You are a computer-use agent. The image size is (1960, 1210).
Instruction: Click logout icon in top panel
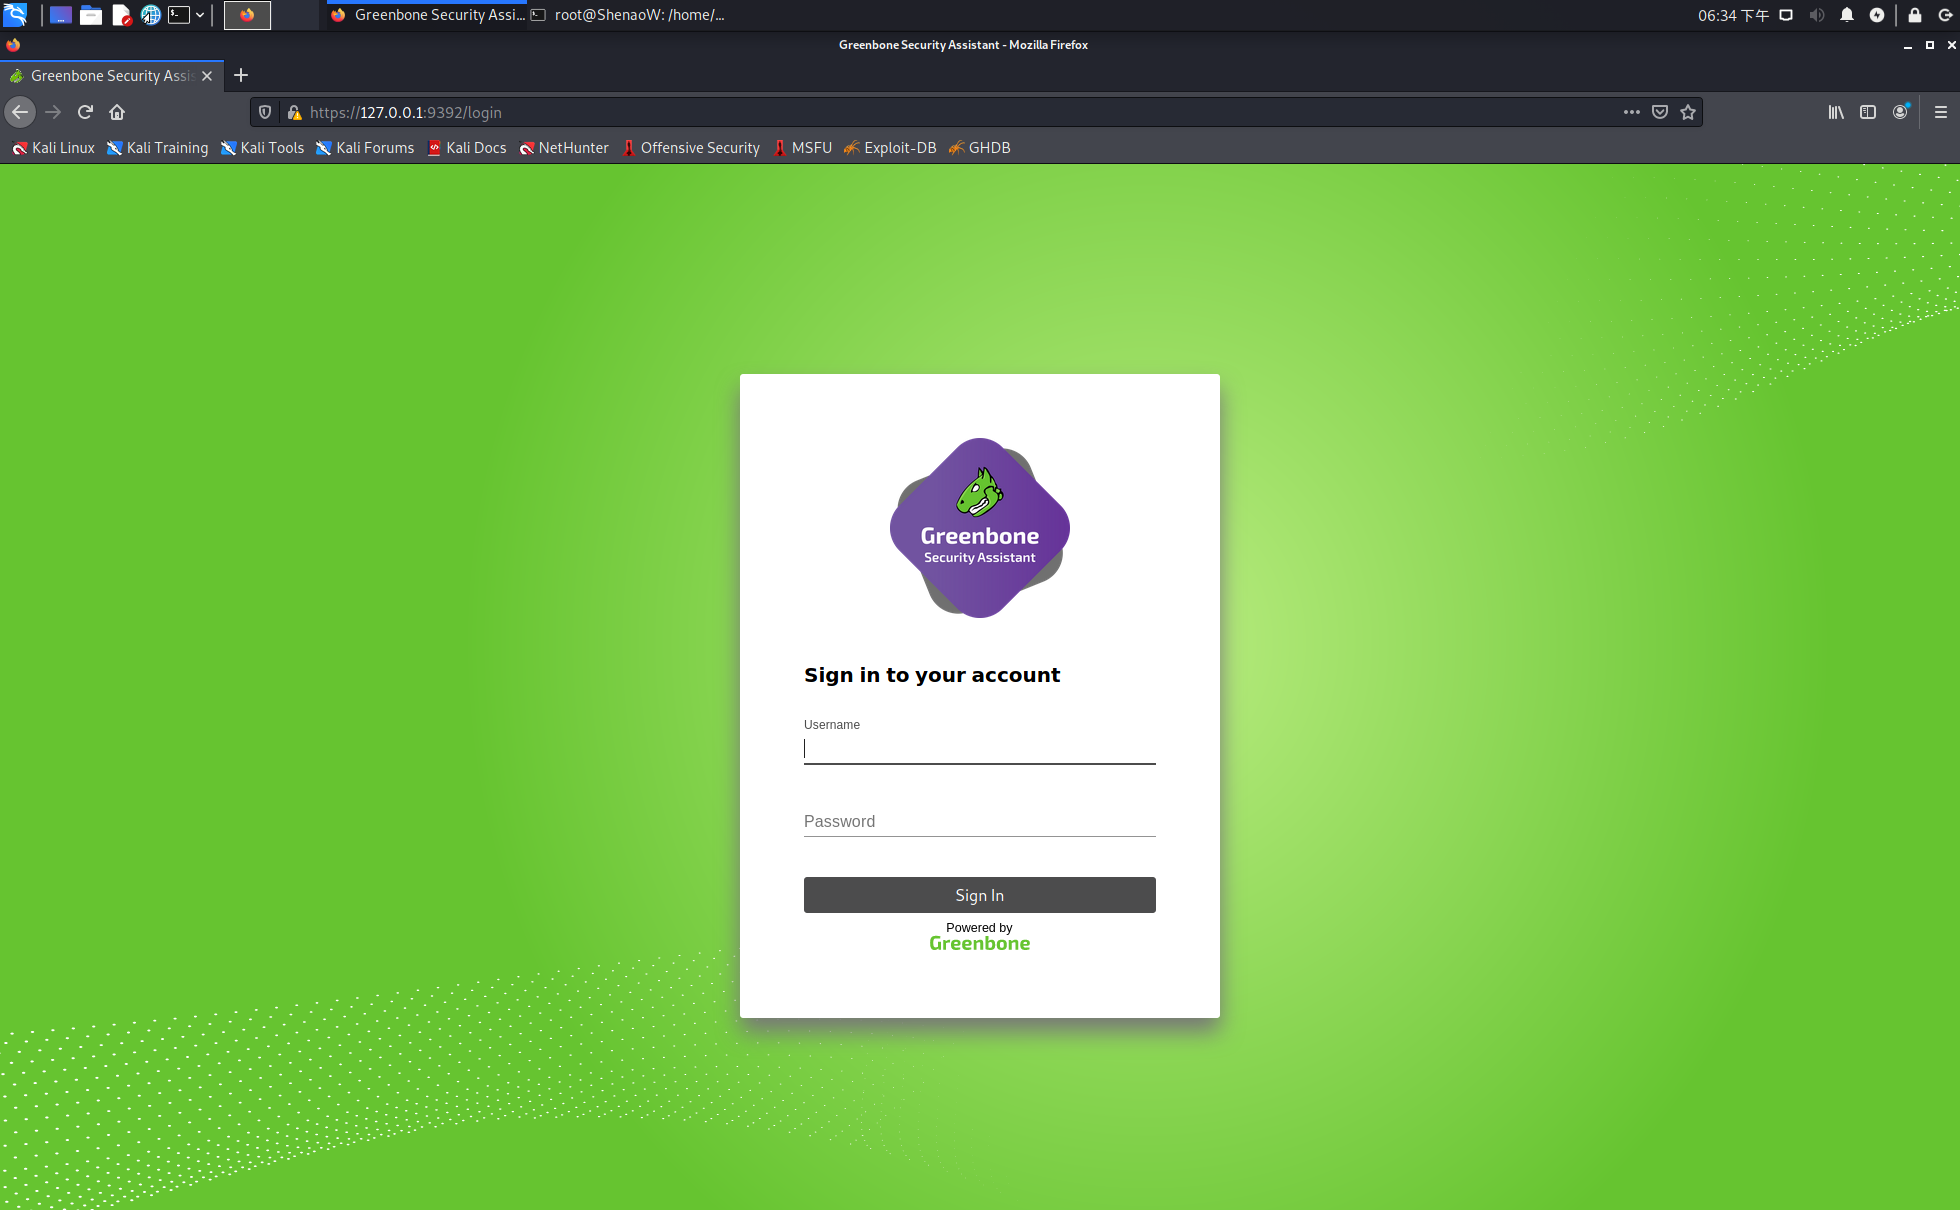pyautogui.click(x=1945, y=15)
